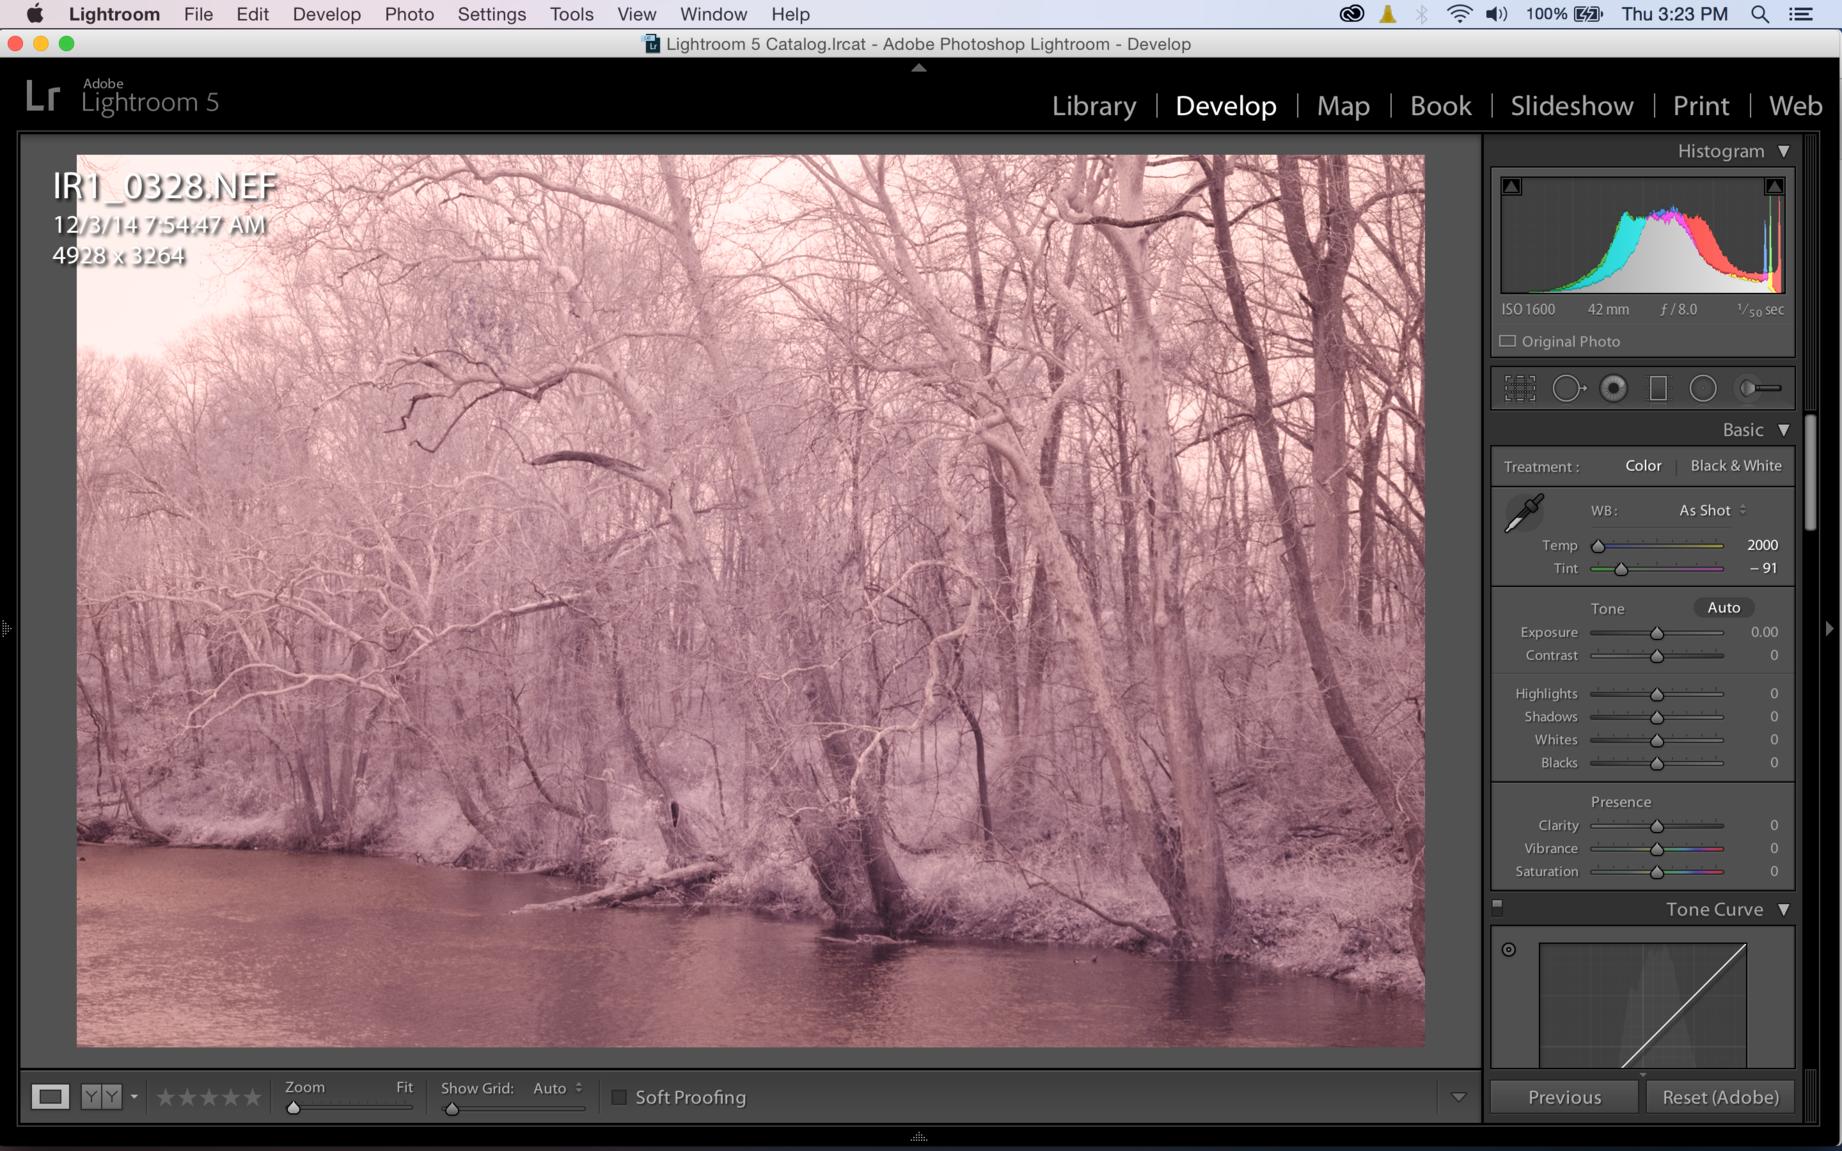1842x1151 pixels.
Task: Activate the Red Eye Correction tool
Action: point(1613,388)
